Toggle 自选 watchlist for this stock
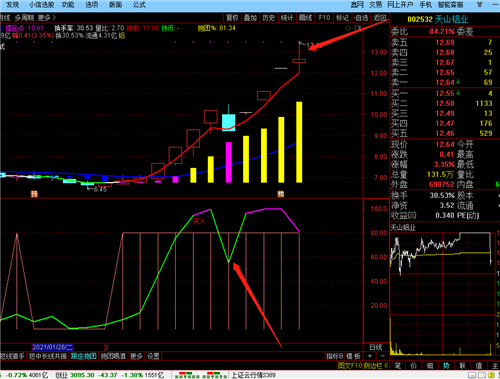Image resolution: width=500 pixels, height=379 pixels. 361,18
